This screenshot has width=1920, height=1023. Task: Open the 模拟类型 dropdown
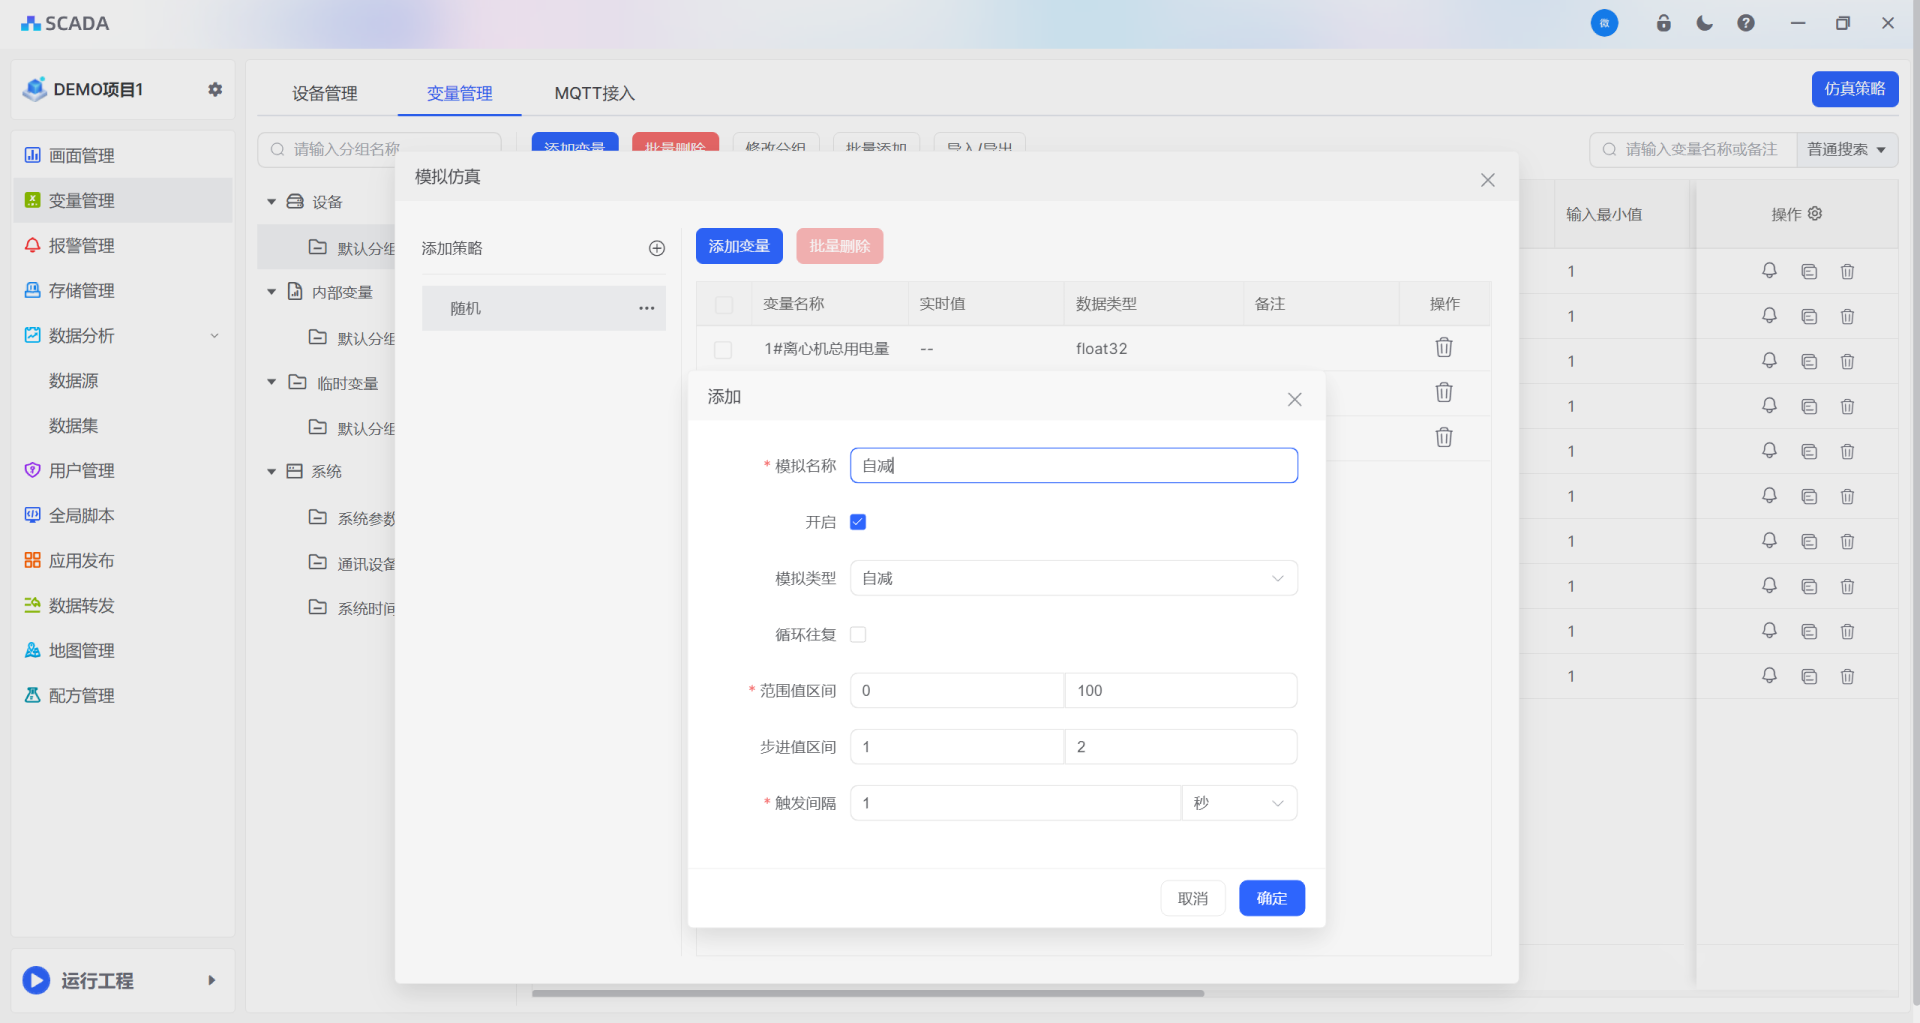(x=1073, y=578)
